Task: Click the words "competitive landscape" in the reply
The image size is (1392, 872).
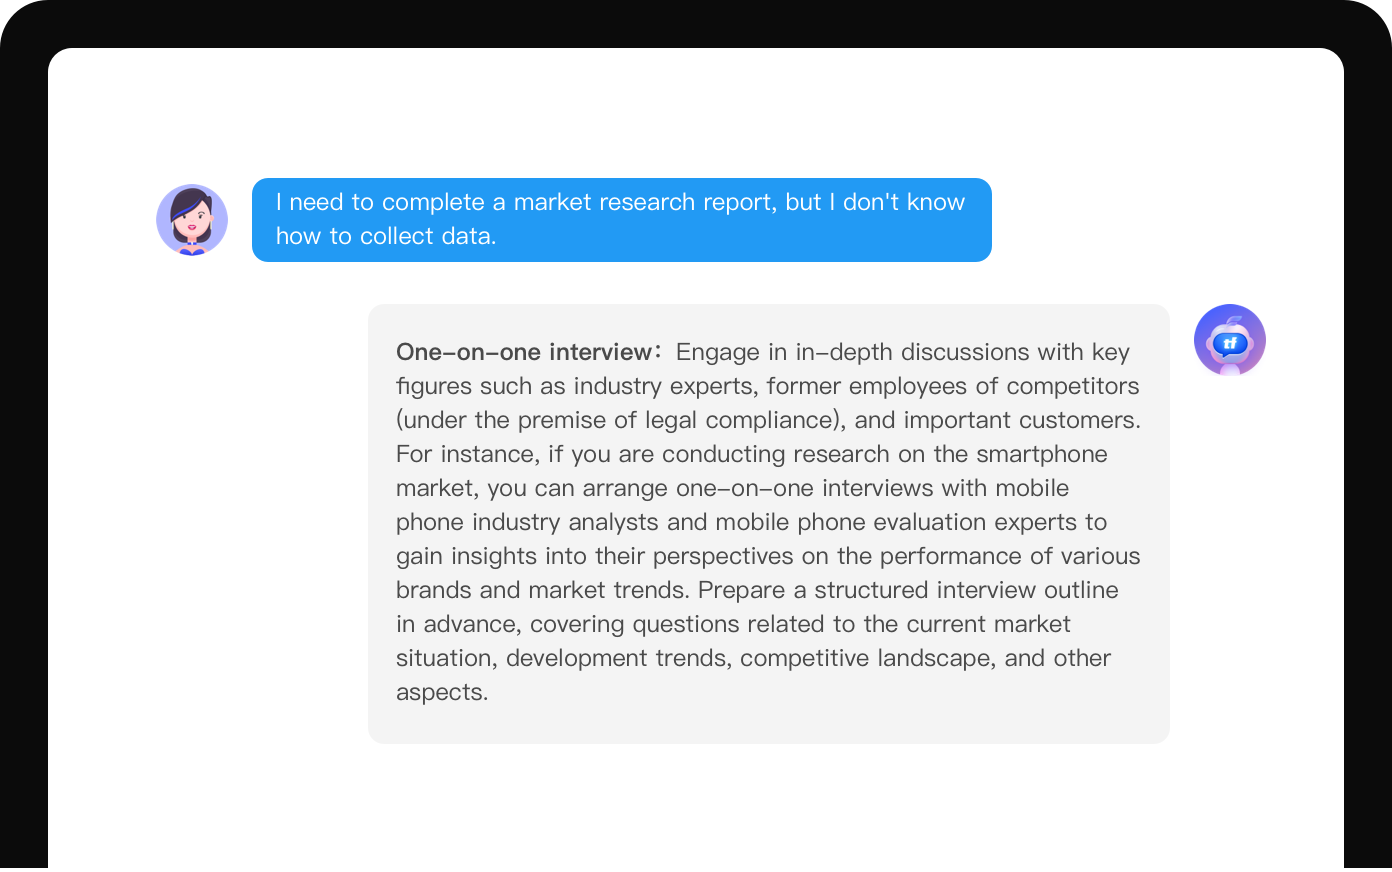Action: point(865,658)
